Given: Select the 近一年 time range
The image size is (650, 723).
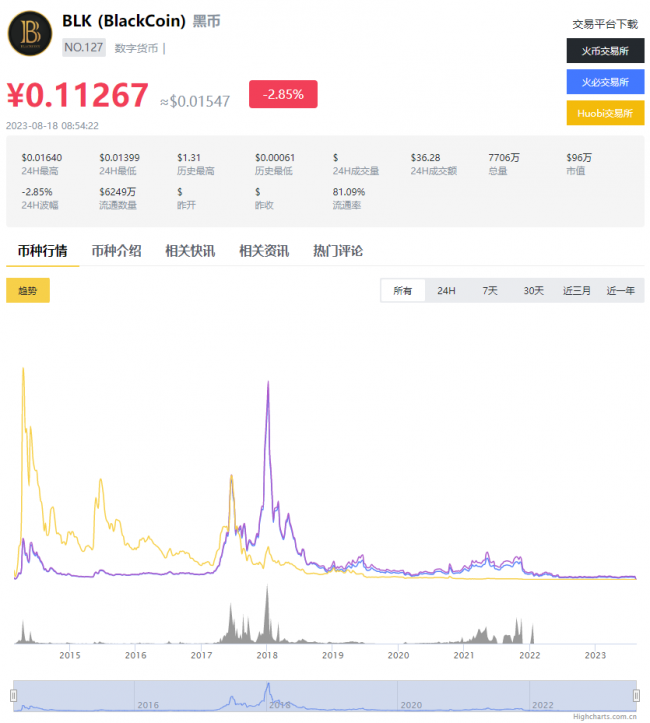Looking at the screenshot, I should (620, 290).
